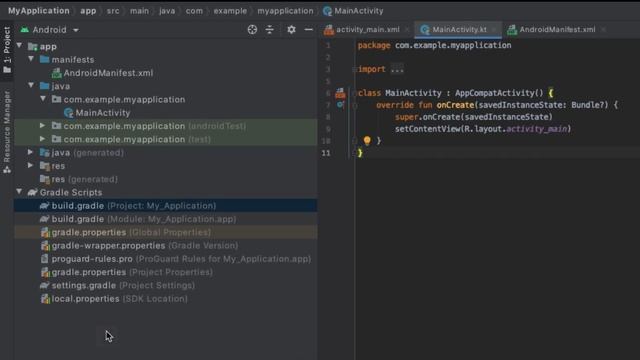Collapse the java folder

[x=31, y=86]
